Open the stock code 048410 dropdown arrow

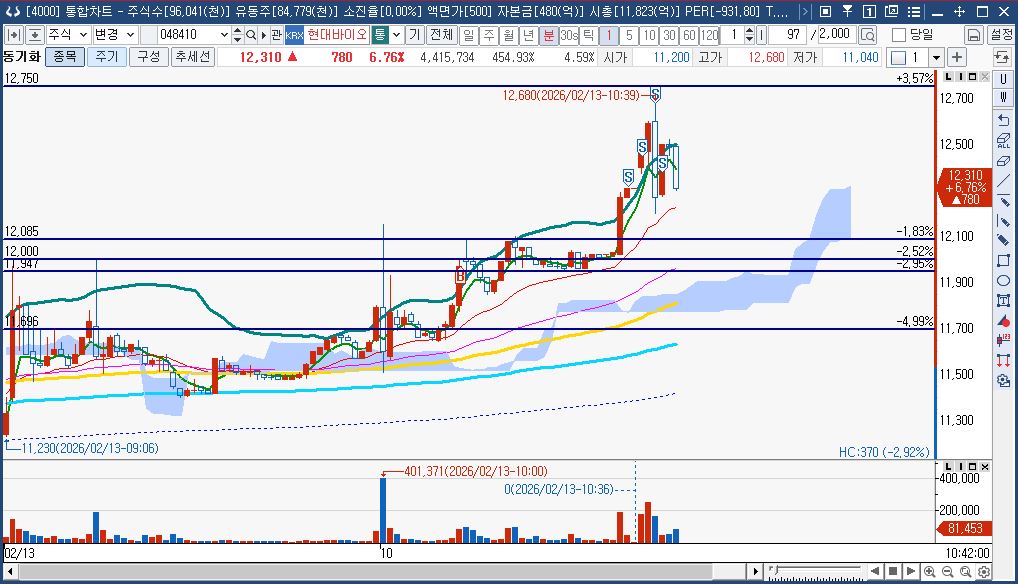point(223,35)
